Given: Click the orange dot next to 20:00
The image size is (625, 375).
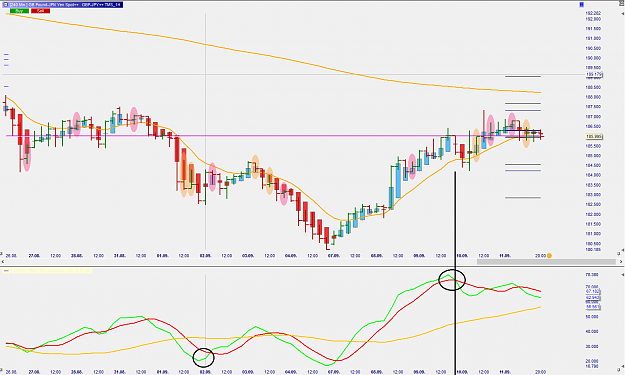Looking at the screenshot, I should [549, 255].
